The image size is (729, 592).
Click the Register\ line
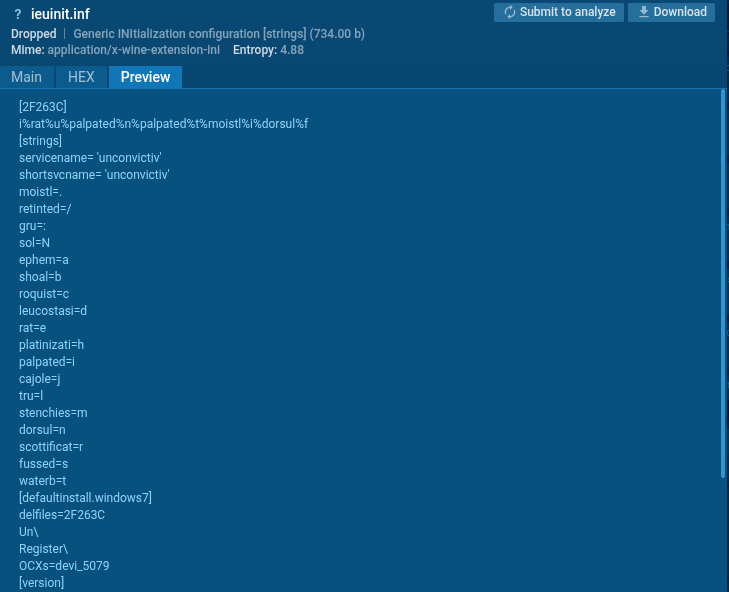click(x=44, y=548)
